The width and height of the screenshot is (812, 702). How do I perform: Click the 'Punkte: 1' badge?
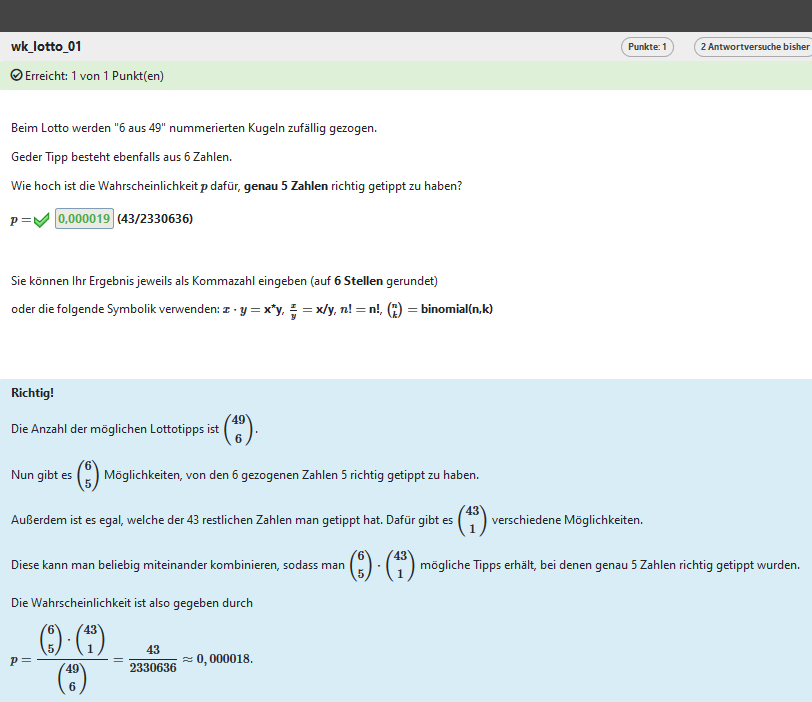pos(648,47)
